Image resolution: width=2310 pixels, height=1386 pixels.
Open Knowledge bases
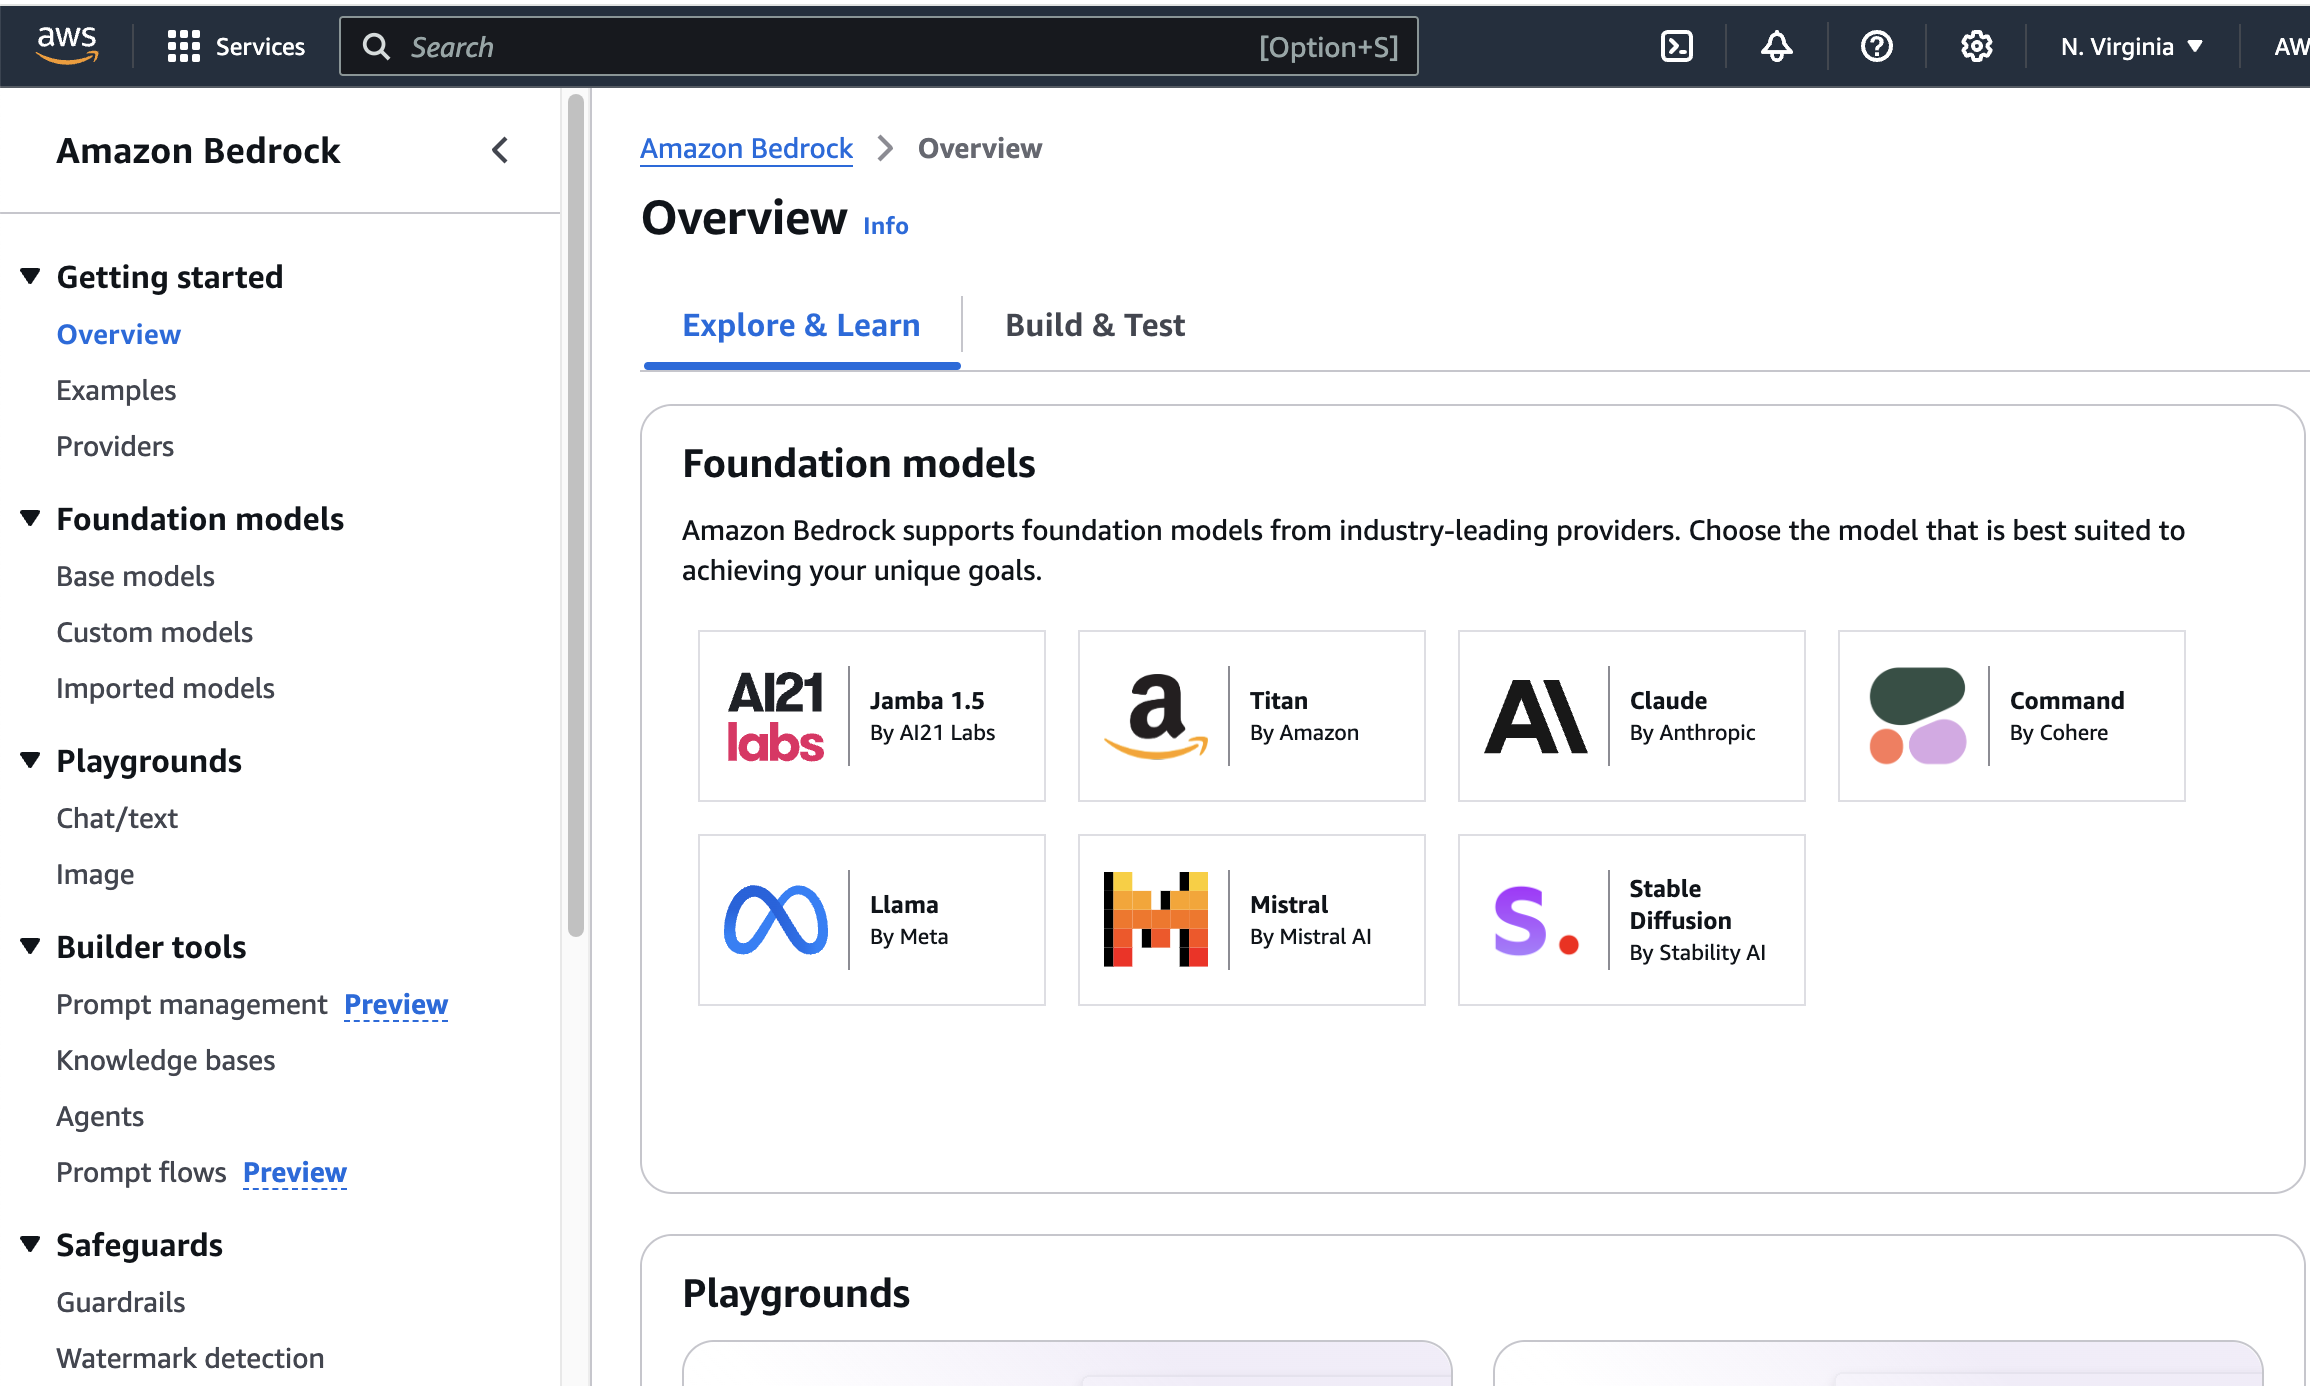166,1060
